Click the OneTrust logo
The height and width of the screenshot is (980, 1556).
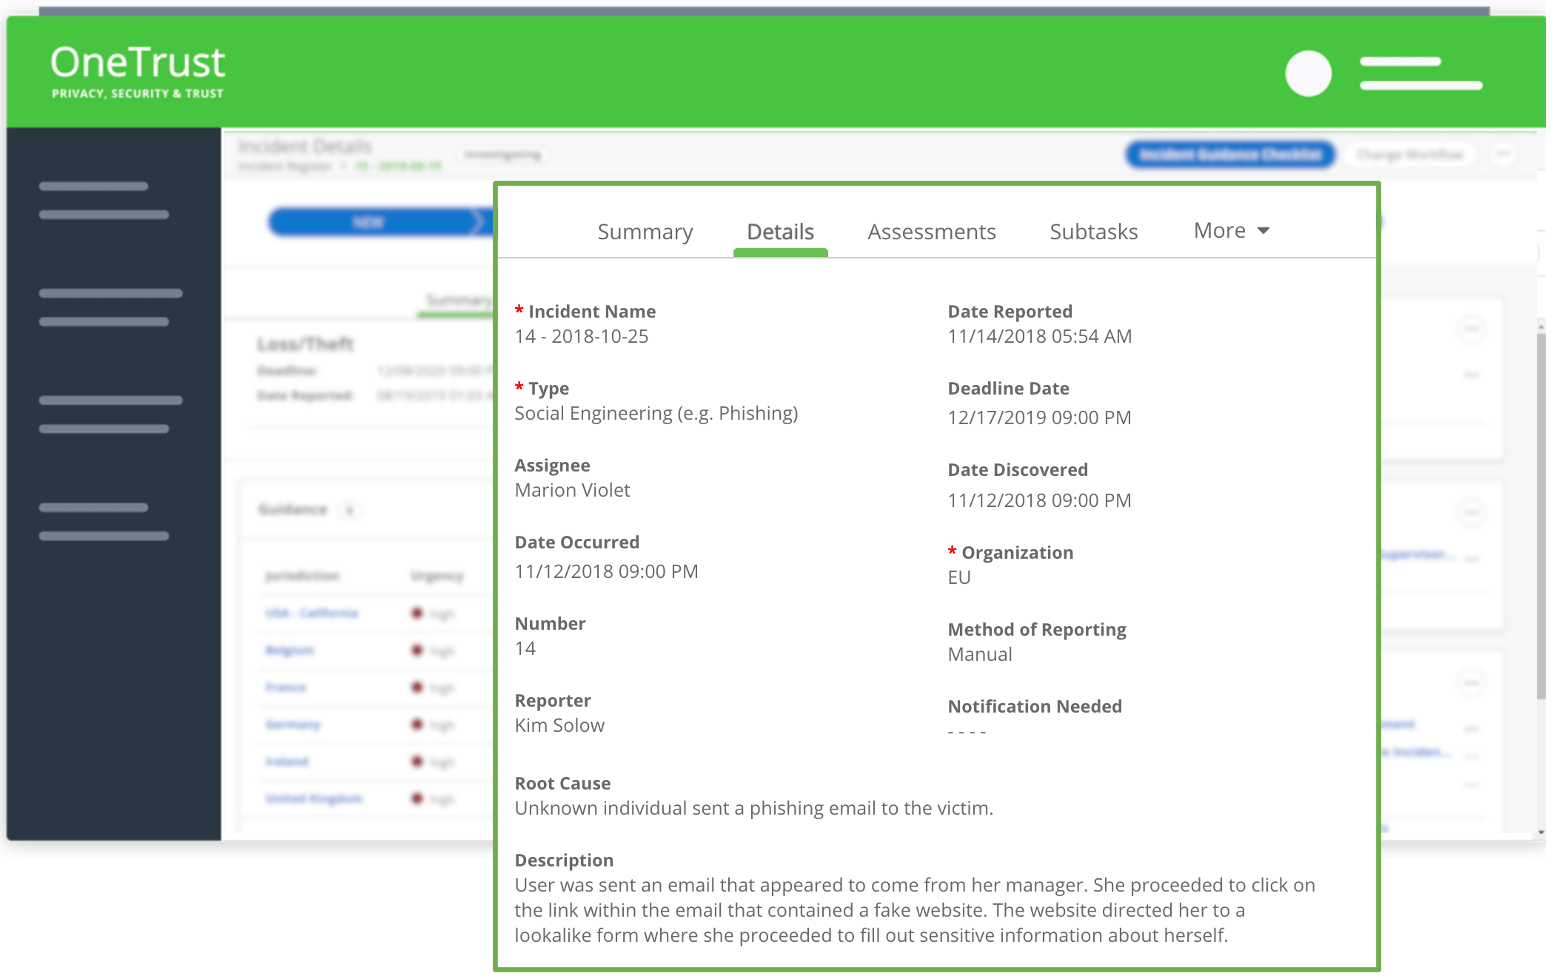(138, 72)
